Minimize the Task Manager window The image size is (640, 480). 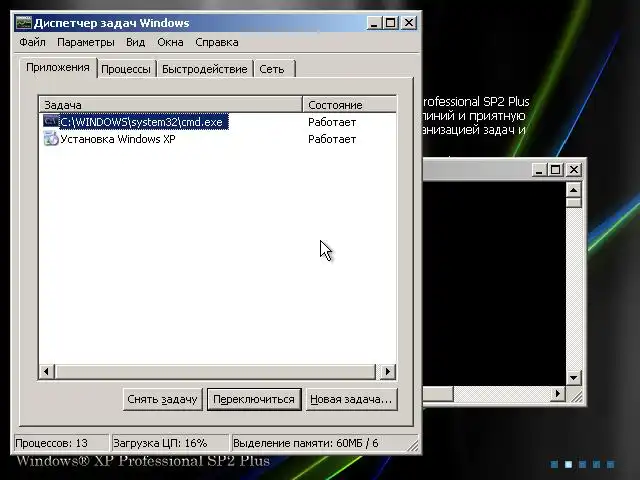tap(373, 23)
